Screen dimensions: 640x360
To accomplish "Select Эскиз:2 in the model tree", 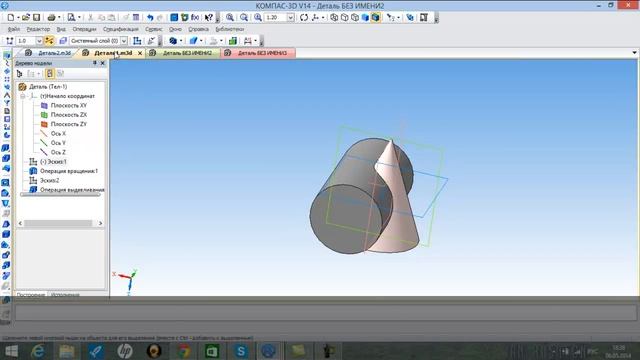I will point(49,180).
